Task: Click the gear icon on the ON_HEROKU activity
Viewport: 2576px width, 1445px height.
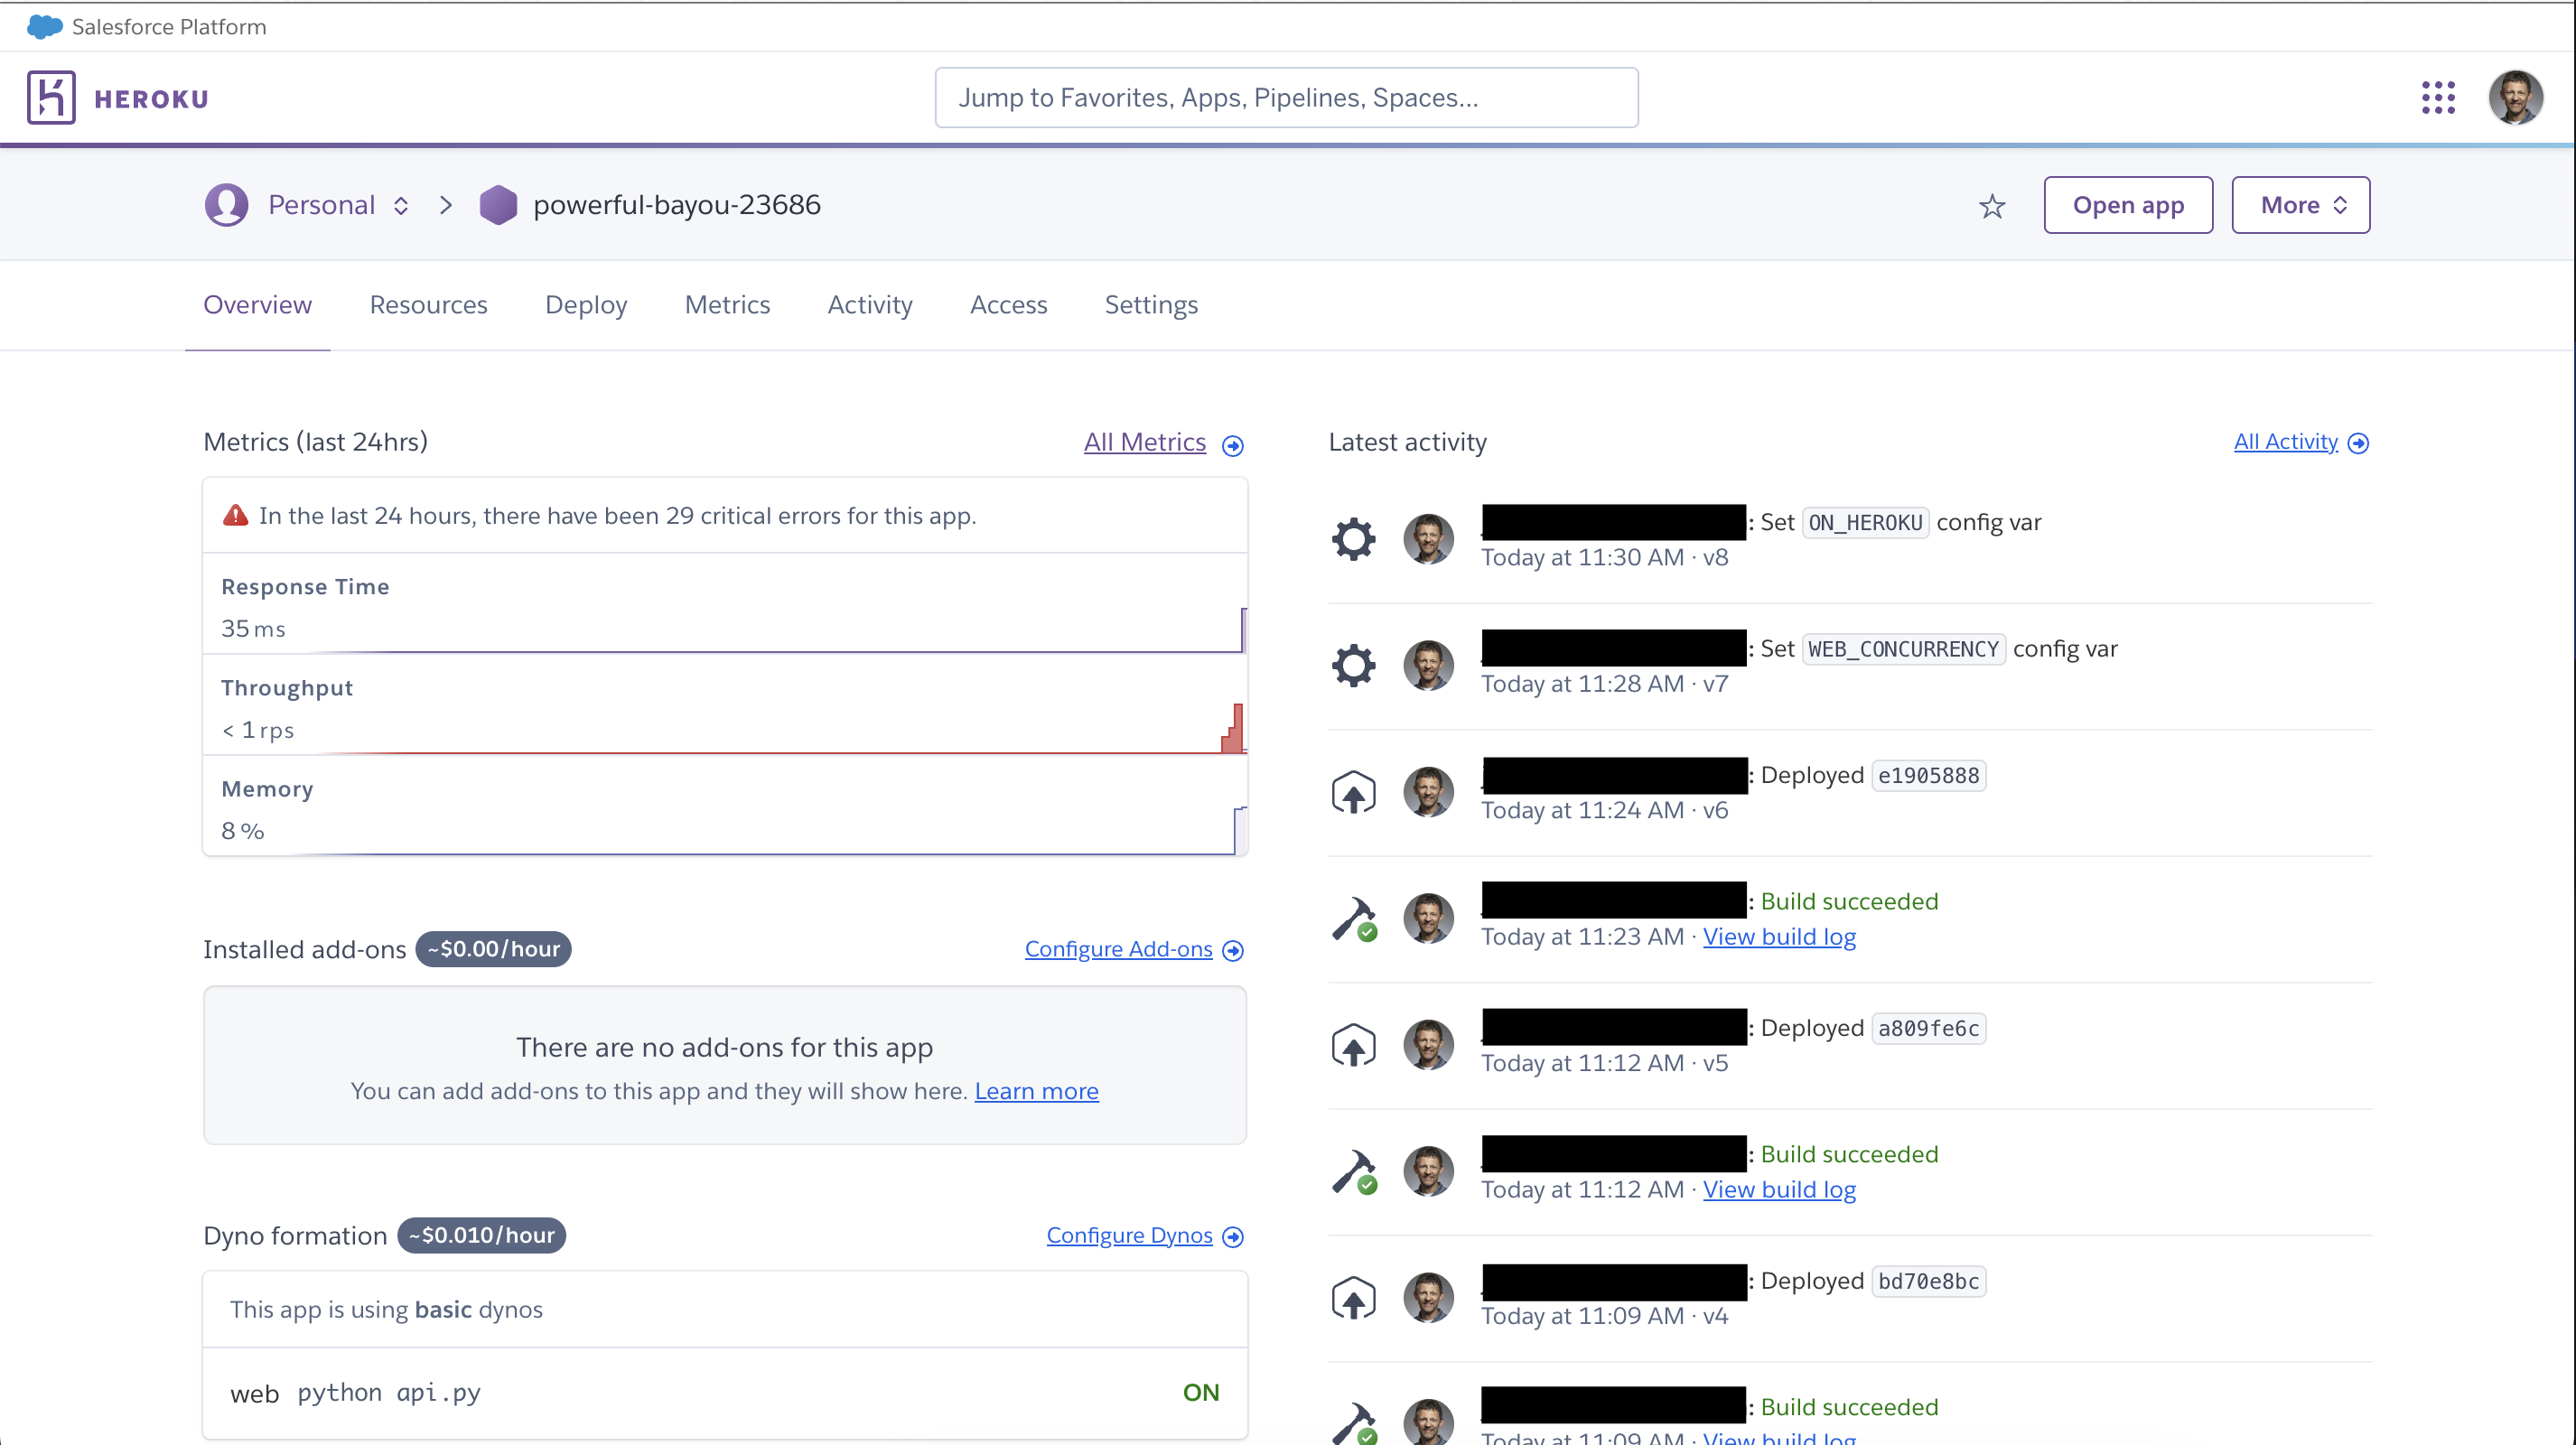Action: (x=1353, y=538)
